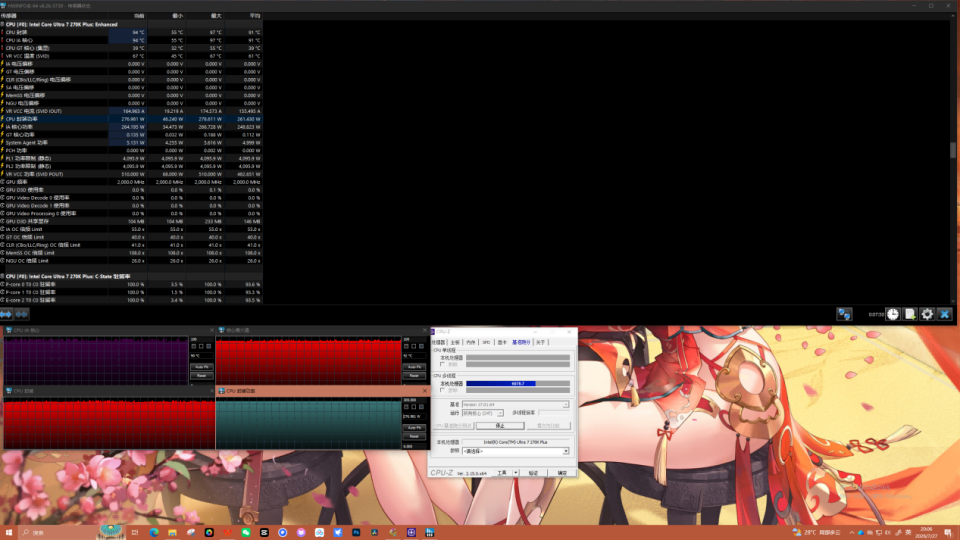Expand system tray hidden icons chevron

tap(852, 533)
